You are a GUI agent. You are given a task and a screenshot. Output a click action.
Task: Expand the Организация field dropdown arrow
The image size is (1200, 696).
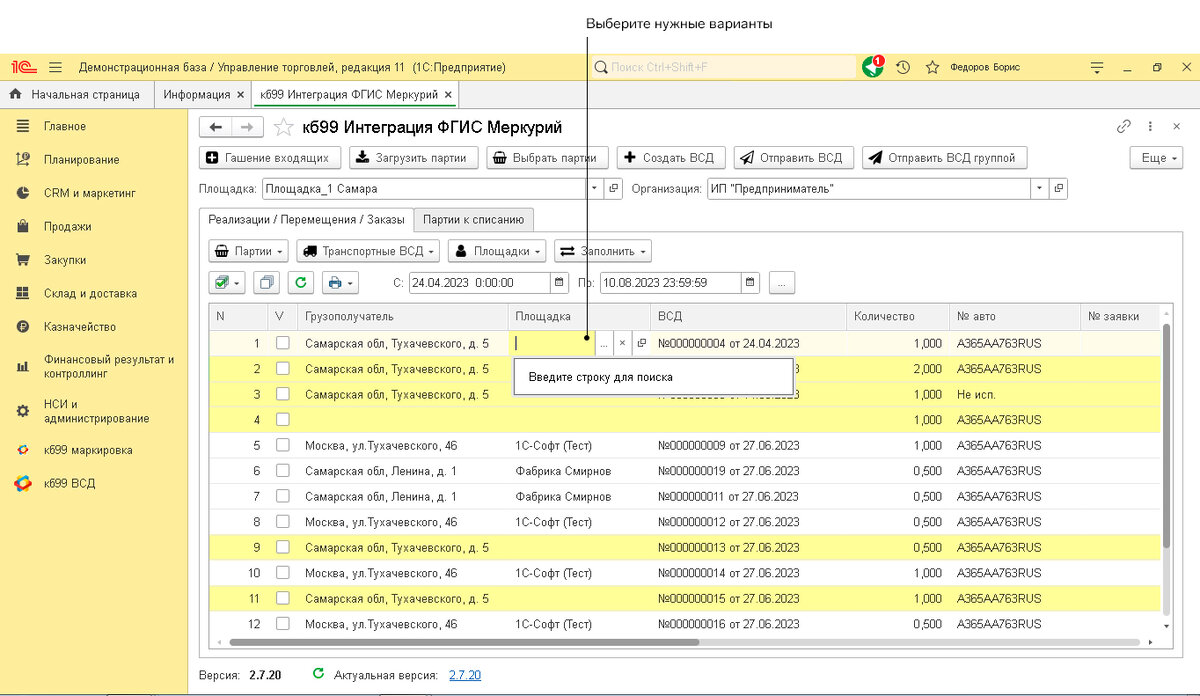coord(1040,188)
